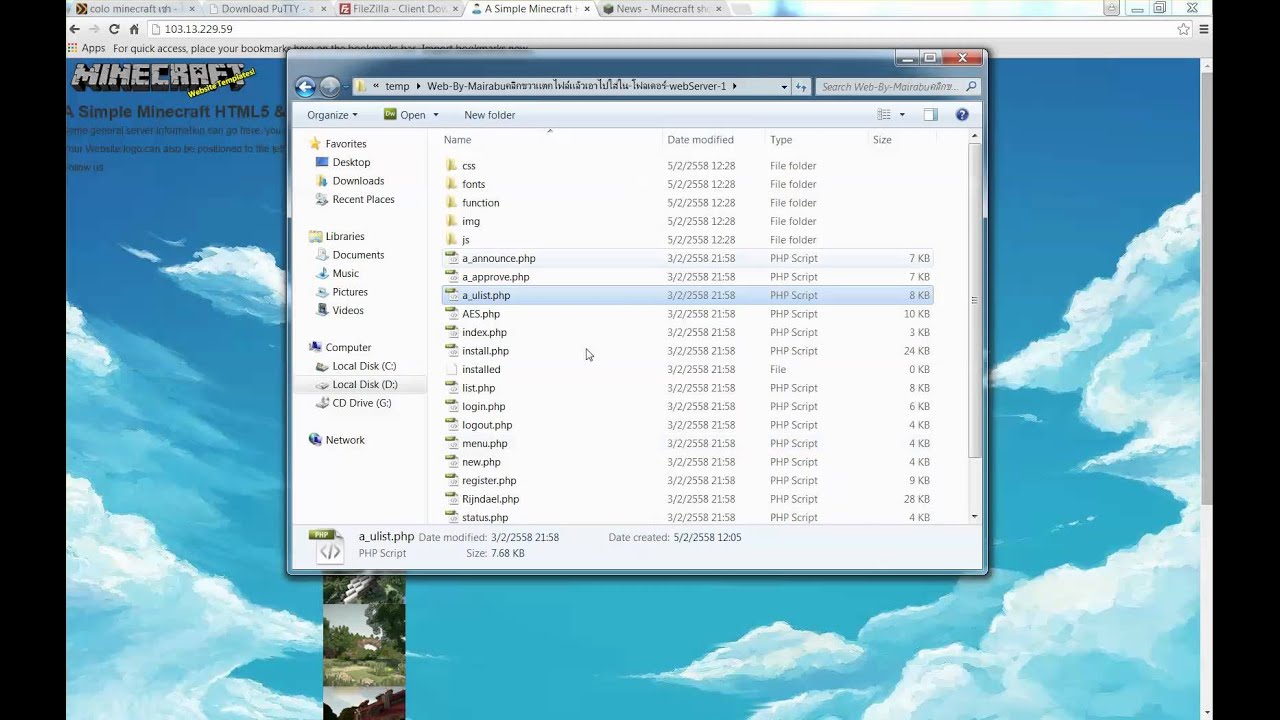Screen dimensions: 1280x720
Task: Open Local Disk (C:)
Action: click(x=364, y=366)
